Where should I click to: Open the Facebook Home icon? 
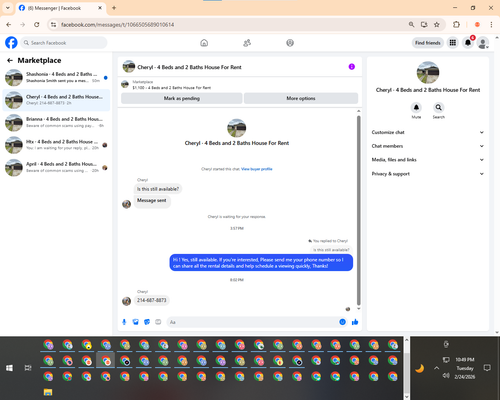tap(204, 43)
